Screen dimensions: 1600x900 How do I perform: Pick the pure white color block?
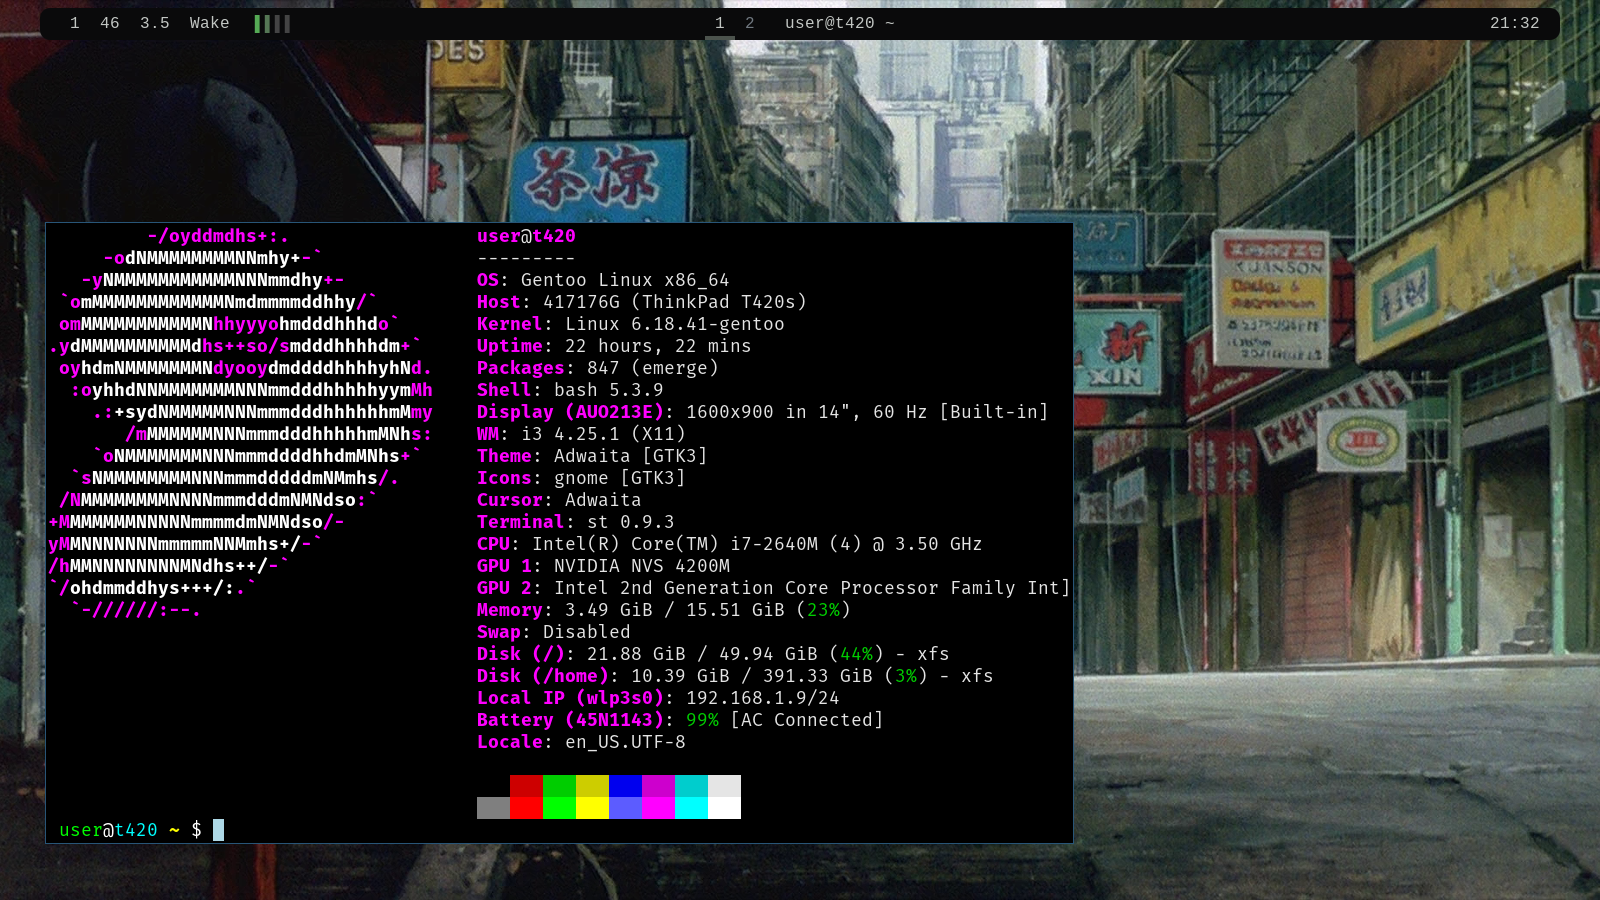pyautogui.click(x=724, y=808)
